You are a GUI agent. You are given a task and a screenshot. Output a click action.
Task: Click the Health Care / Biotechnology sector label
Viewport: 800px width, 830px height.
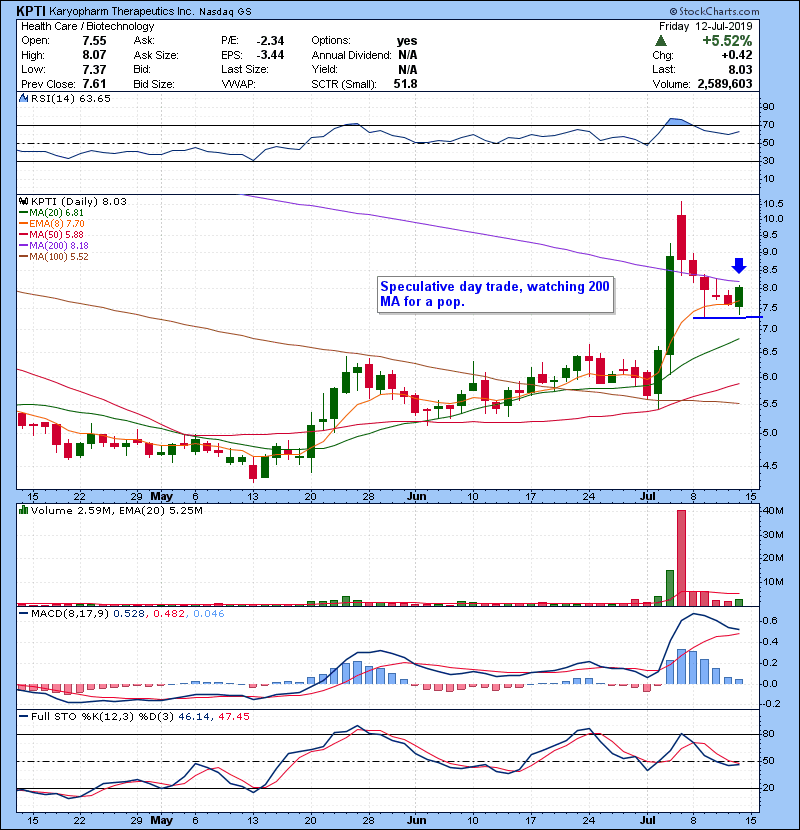click(87, 26)
